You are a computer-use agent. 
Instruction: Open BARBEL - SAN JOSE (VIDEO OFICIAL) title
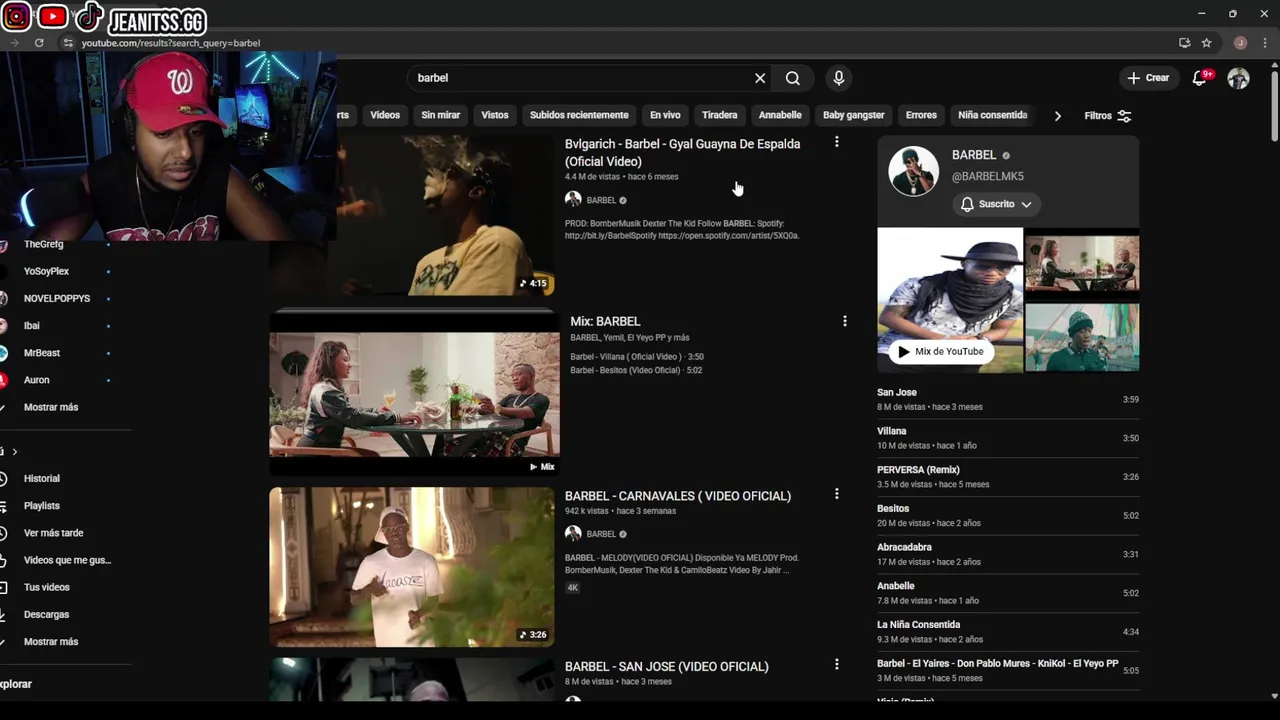pyautogui.click(x=667, y=666)
